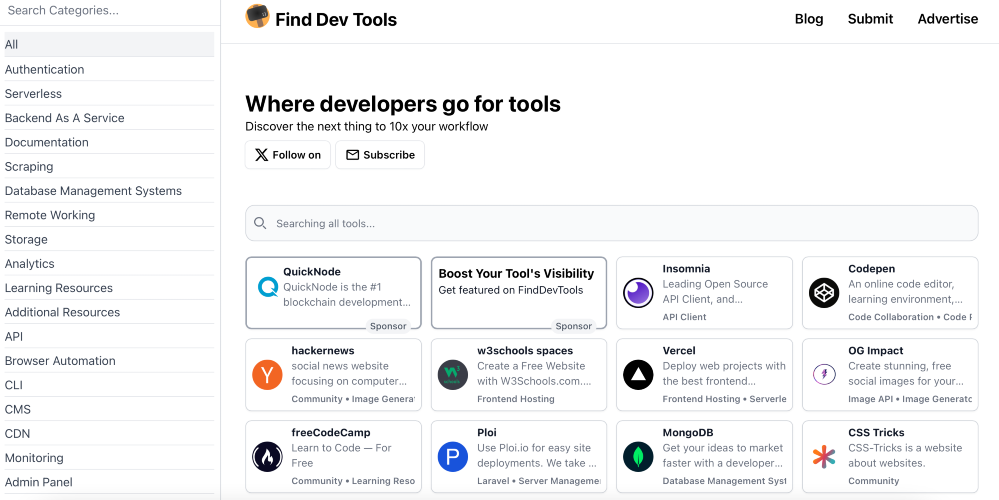Click the Ploi blue P icon
This screenshot has width=999, height=500.
click(x=453, y=457)
